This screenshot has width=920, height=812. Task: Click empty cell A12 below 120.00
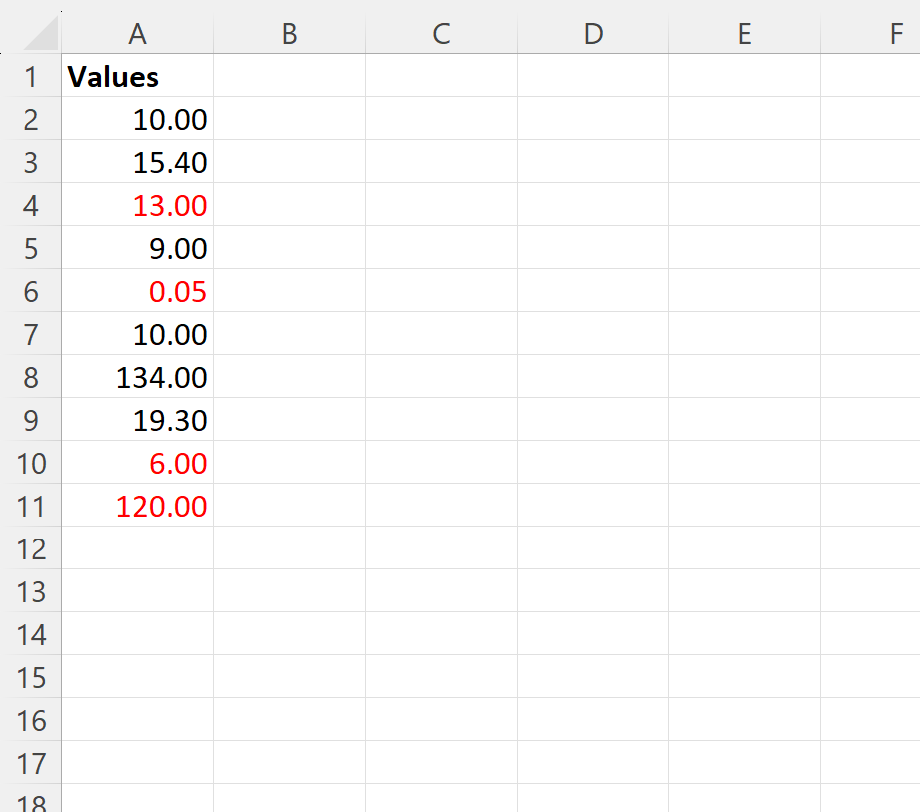tap(137, 548)
